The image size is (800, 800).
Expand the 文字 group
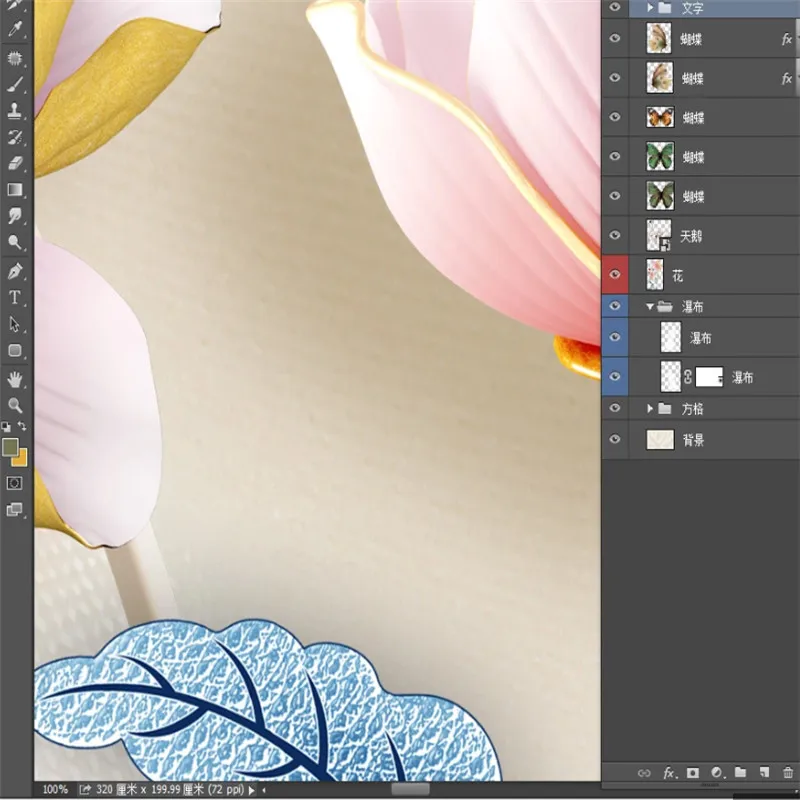click(x=650, y=8)
